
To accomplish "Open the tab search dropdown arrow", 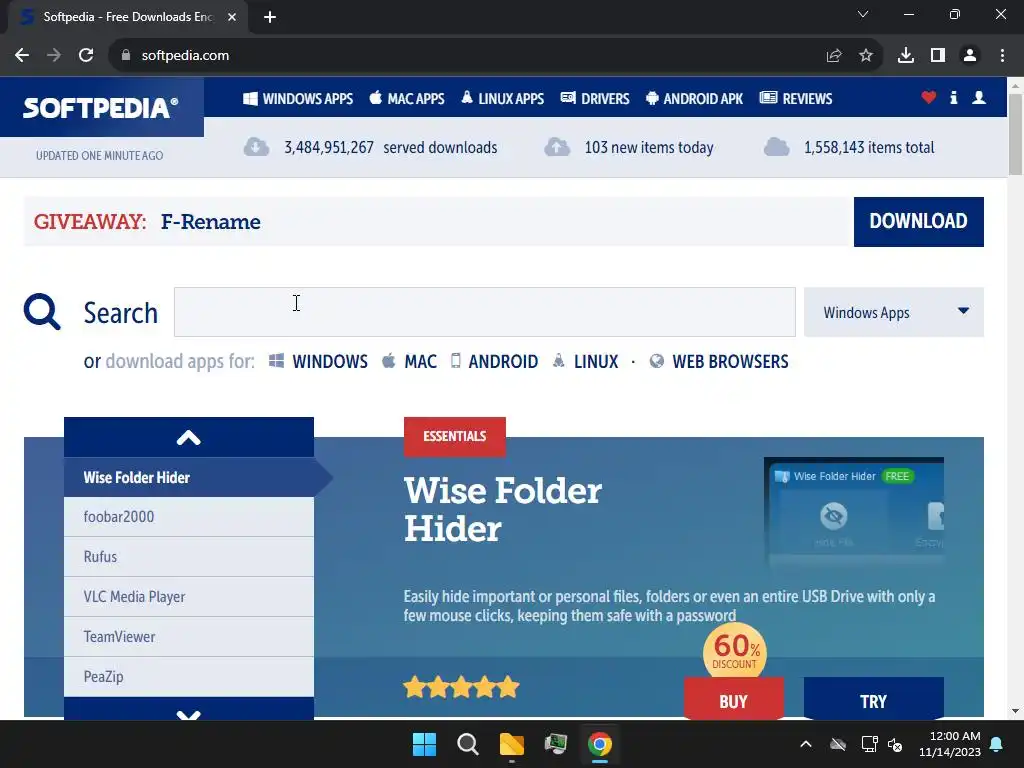I will (x=863, y=14).
